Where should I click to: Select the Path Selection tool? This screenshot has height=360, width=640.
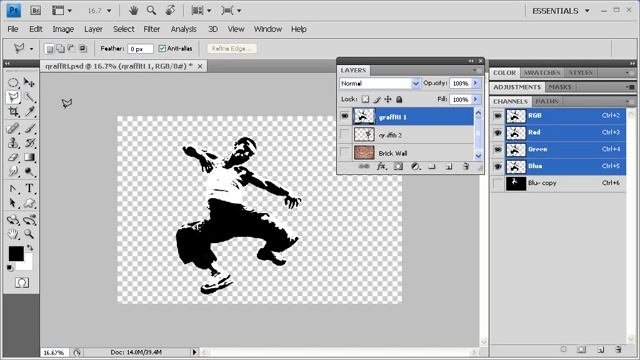13,203
